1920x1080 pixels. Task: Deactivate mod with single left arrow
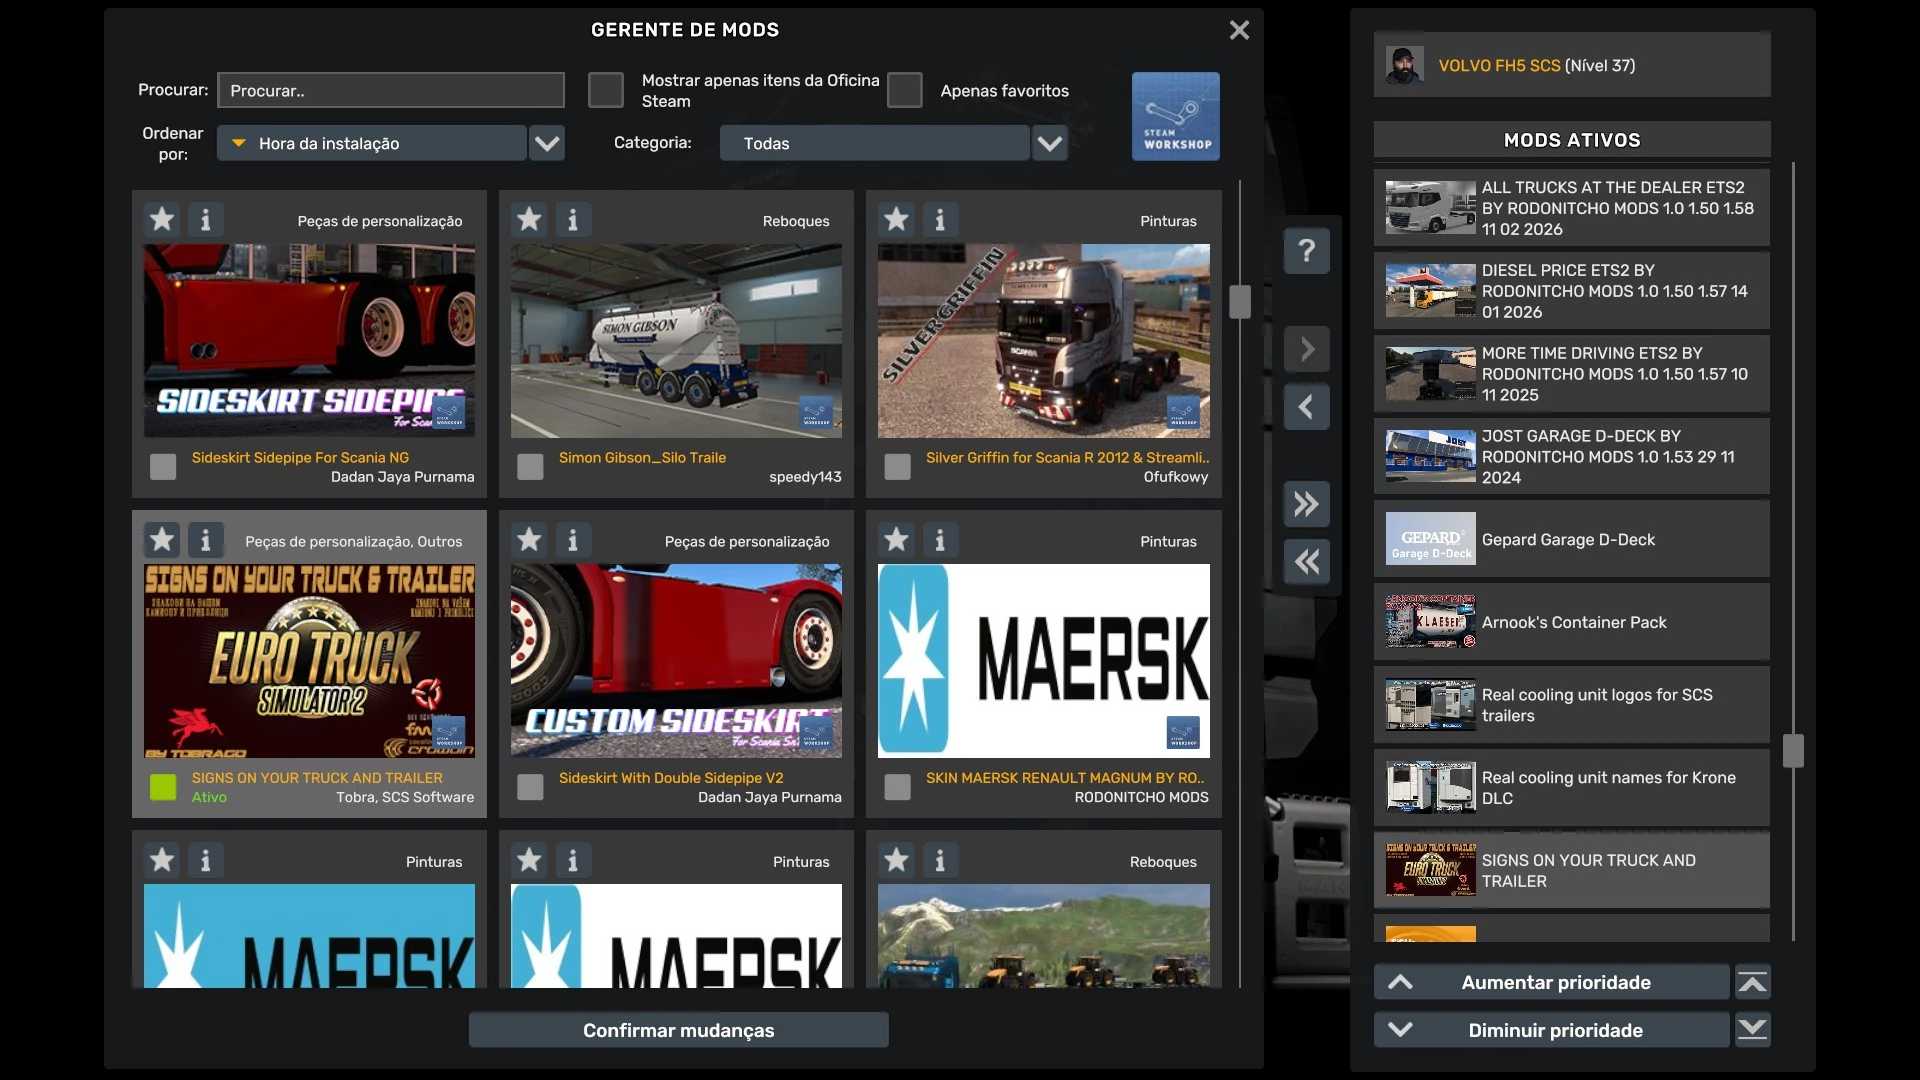(x=1306, y=407)
